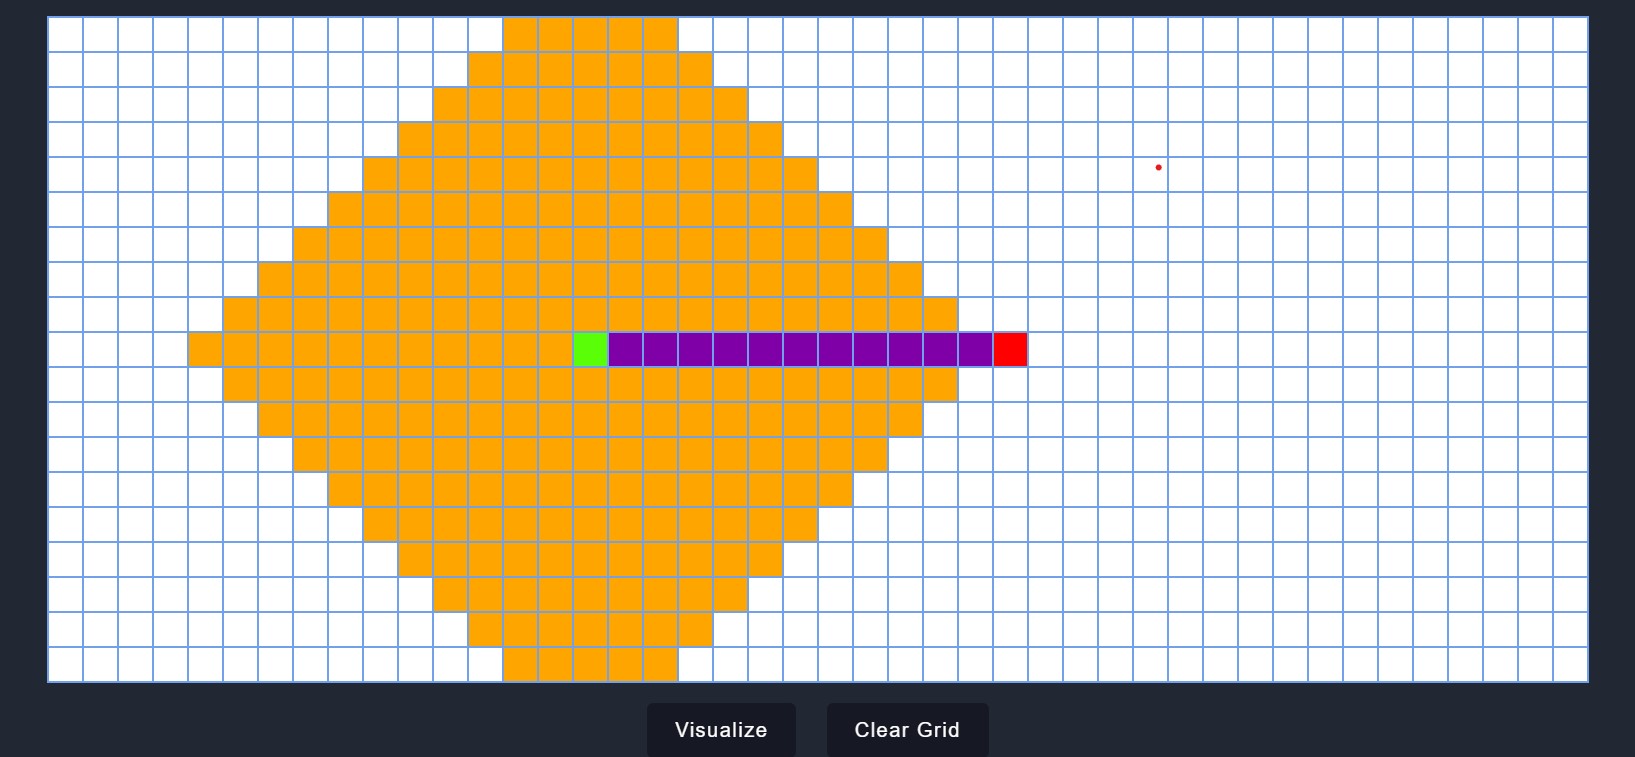Screen dimensions: 1635x757
Task: Click white cell directly above red end node
Action: point(1010,315)
